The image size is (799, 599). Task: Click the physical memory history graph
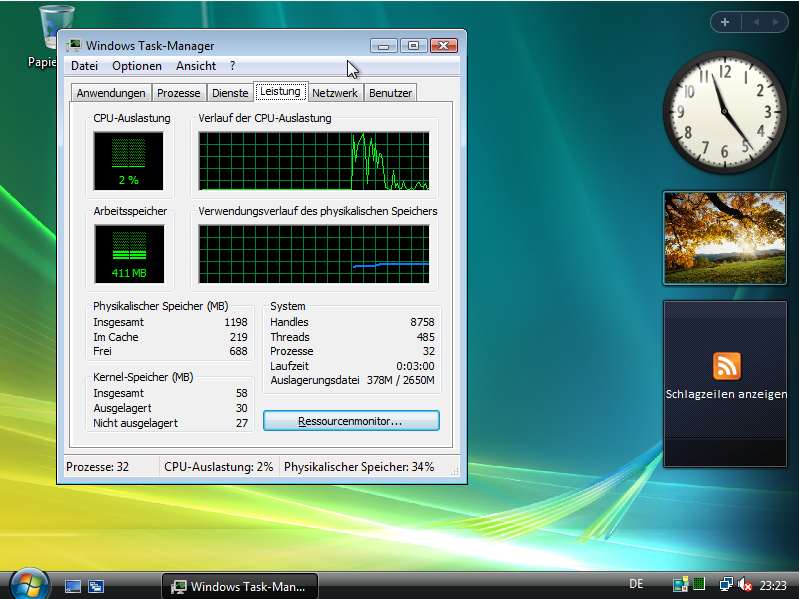(x=314, y=254)
